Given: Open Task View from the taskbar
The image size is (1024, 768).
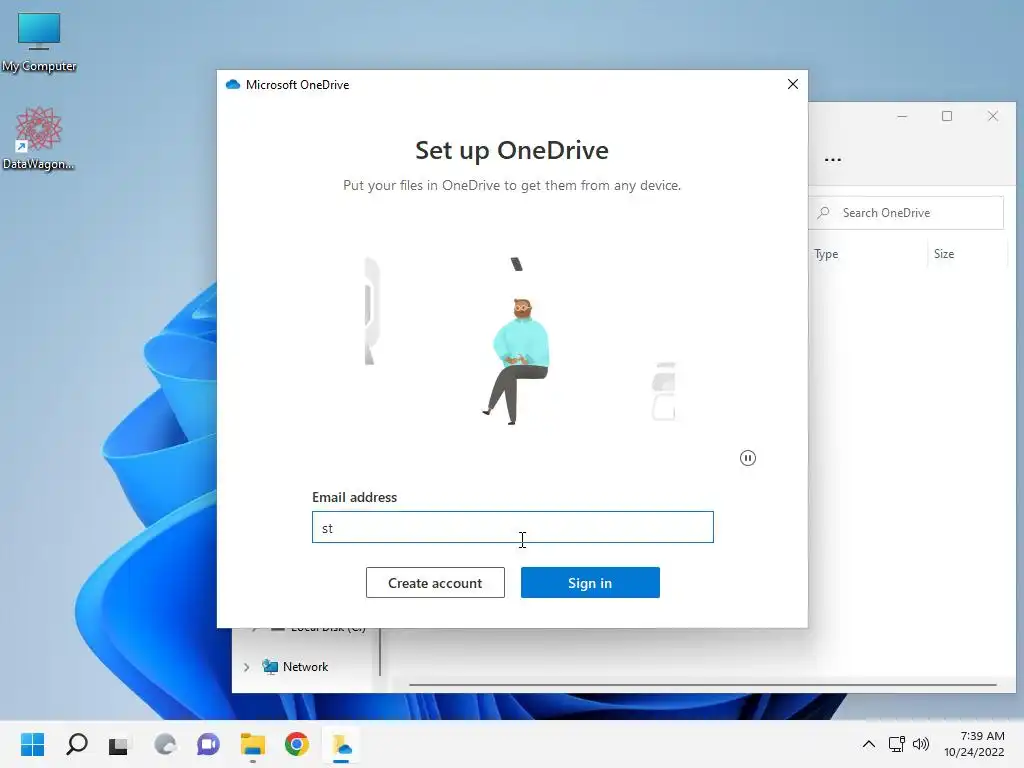Looking at the screenshot, I should pos(119,744).
